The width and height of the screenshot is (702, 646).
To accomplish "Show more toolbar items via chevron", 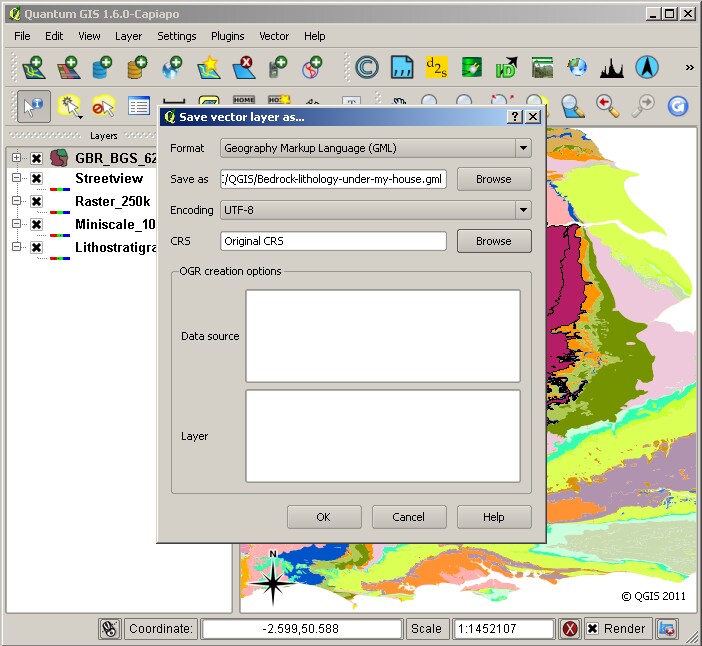I will click(x=689, y=68).
